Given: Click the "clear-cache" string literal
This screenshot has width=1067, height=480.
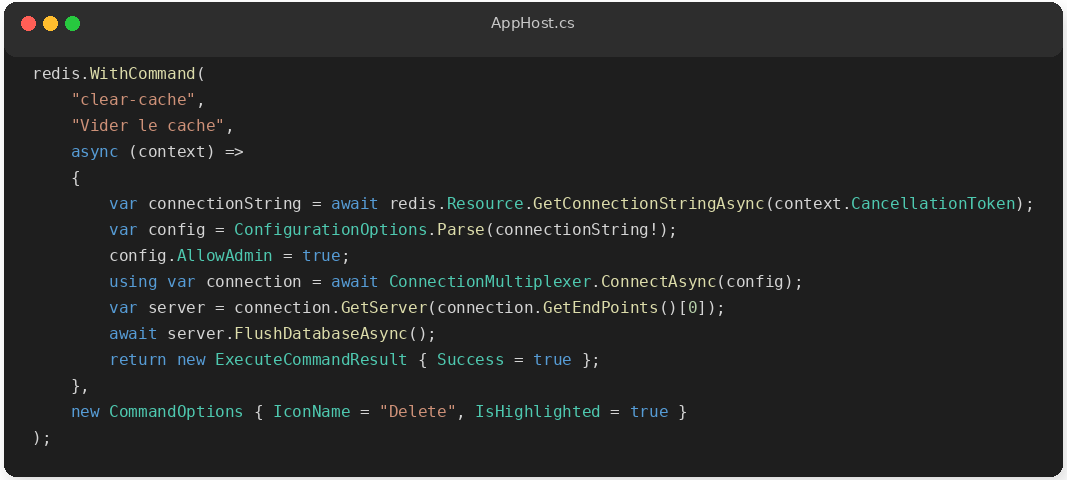Looking at the screenshot, I should [133, 99].
